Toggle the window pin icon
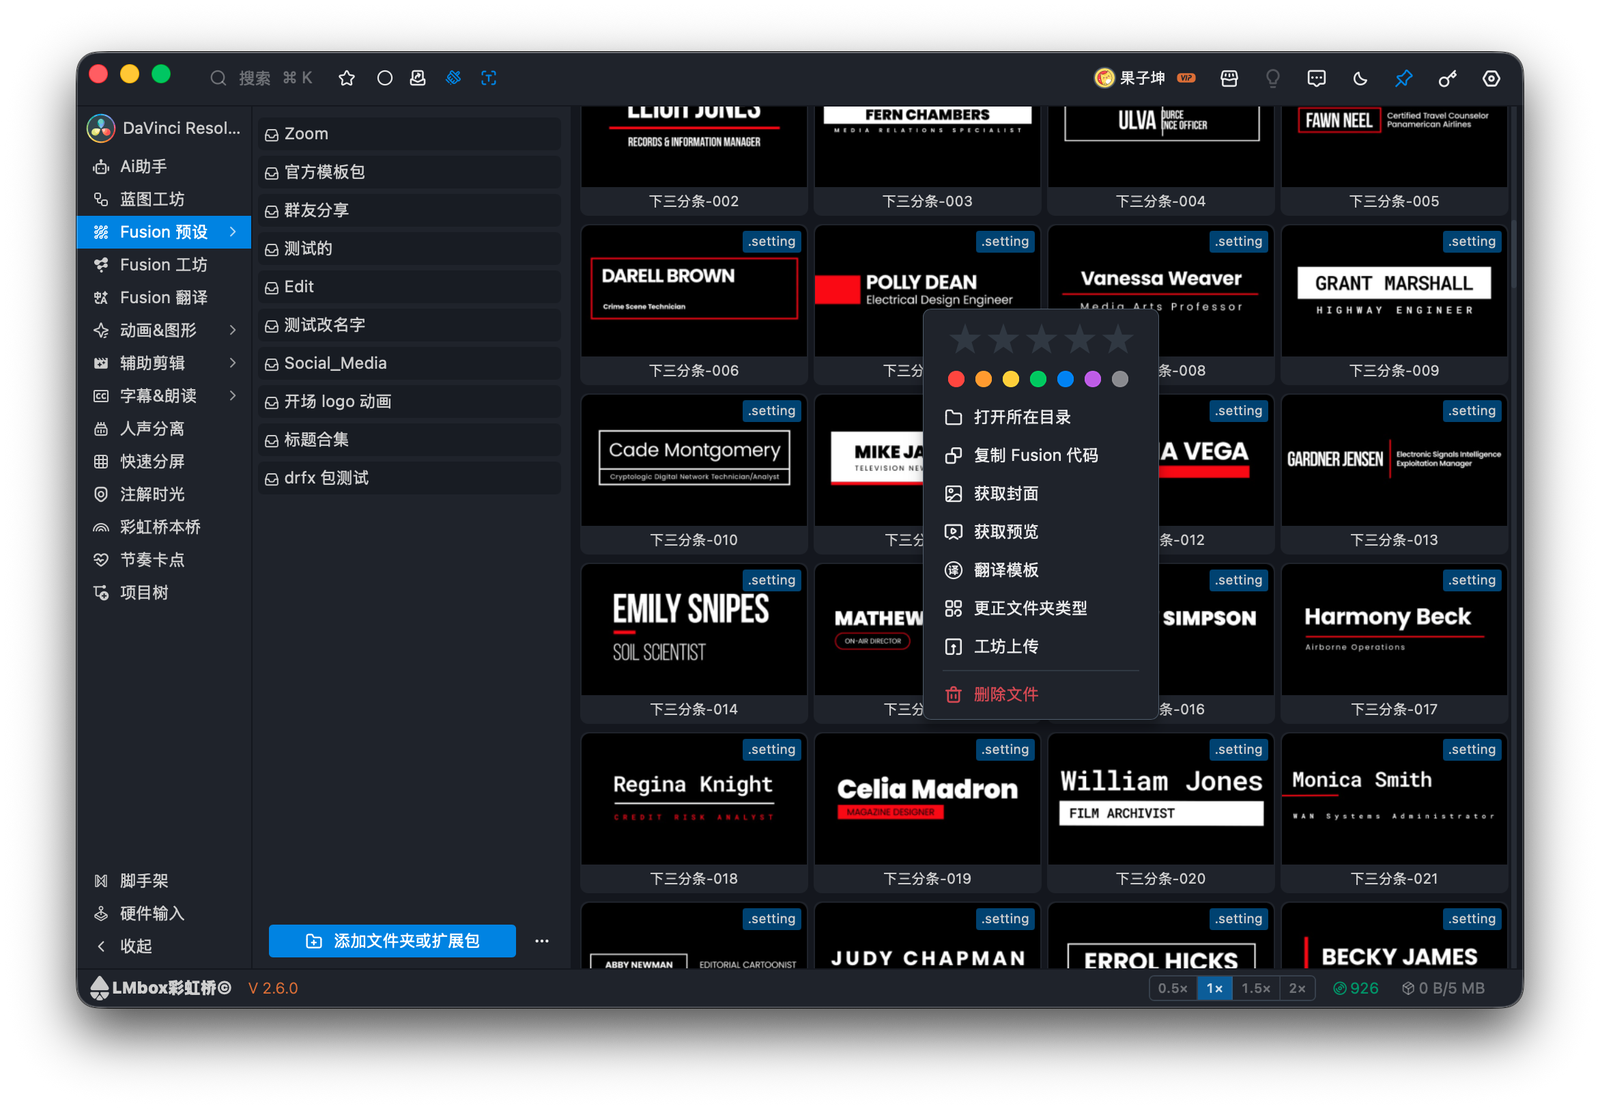This screenshot has width=1600, height=1109. [1404, 78]
